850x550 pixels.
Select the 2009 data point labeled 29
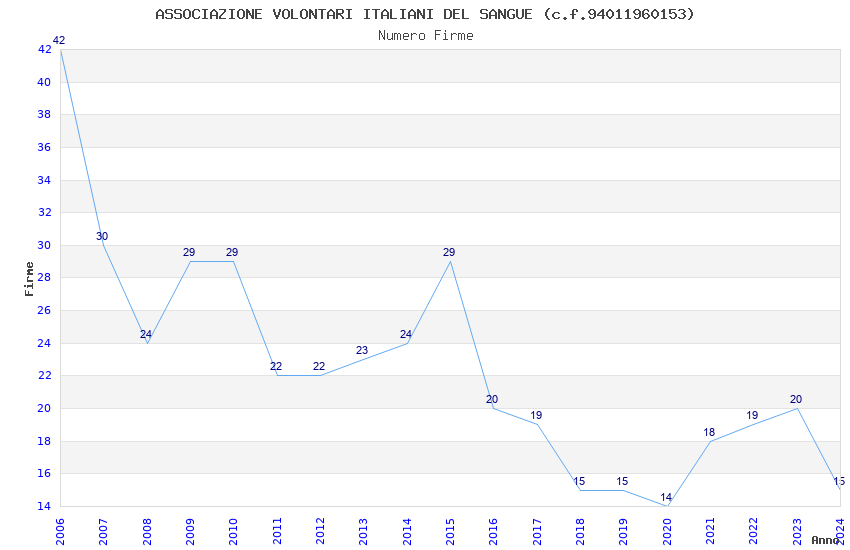189,252
